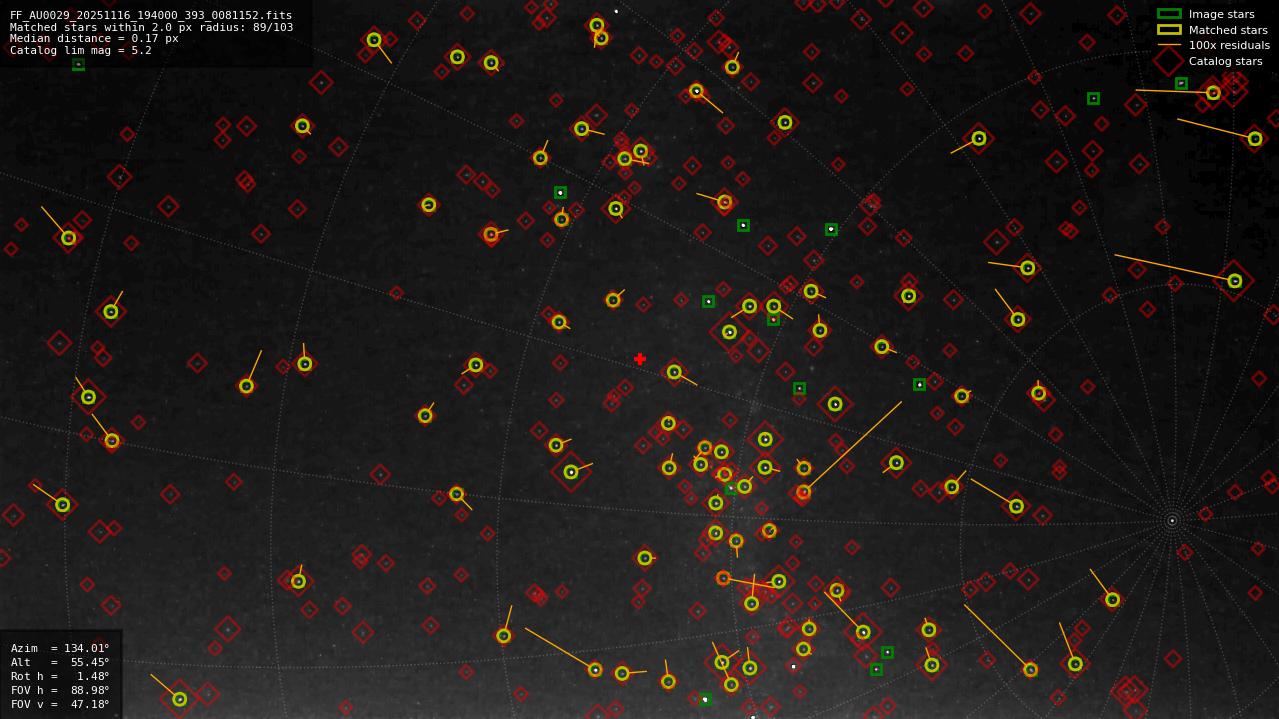1279x719 pixels.
Task: Click the 'FOV h = 88.98°' value
Action: [x=60, y=690]
